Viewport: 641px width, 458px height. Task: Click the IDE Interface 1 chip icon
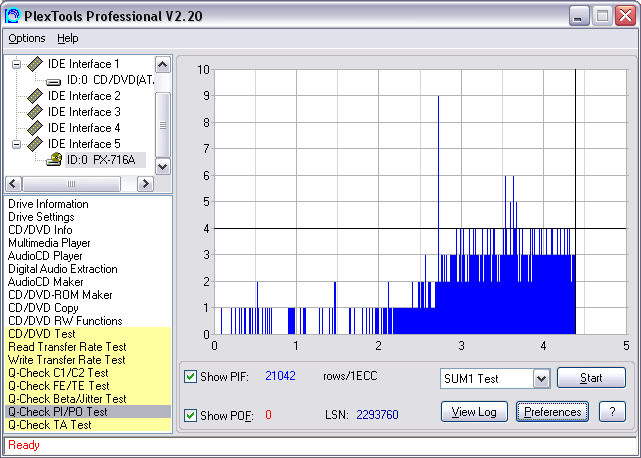tap(35, 64)
